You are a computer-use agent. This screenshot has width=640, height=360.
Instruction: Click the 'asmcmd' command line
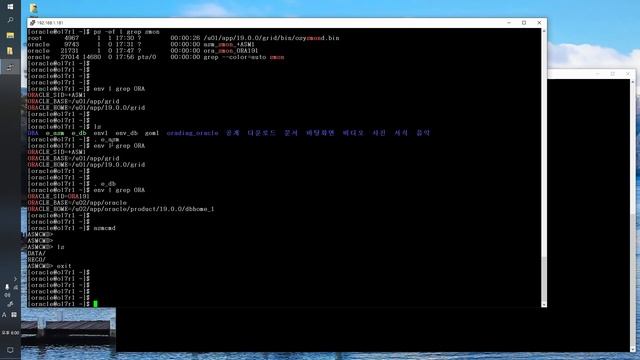71,228
